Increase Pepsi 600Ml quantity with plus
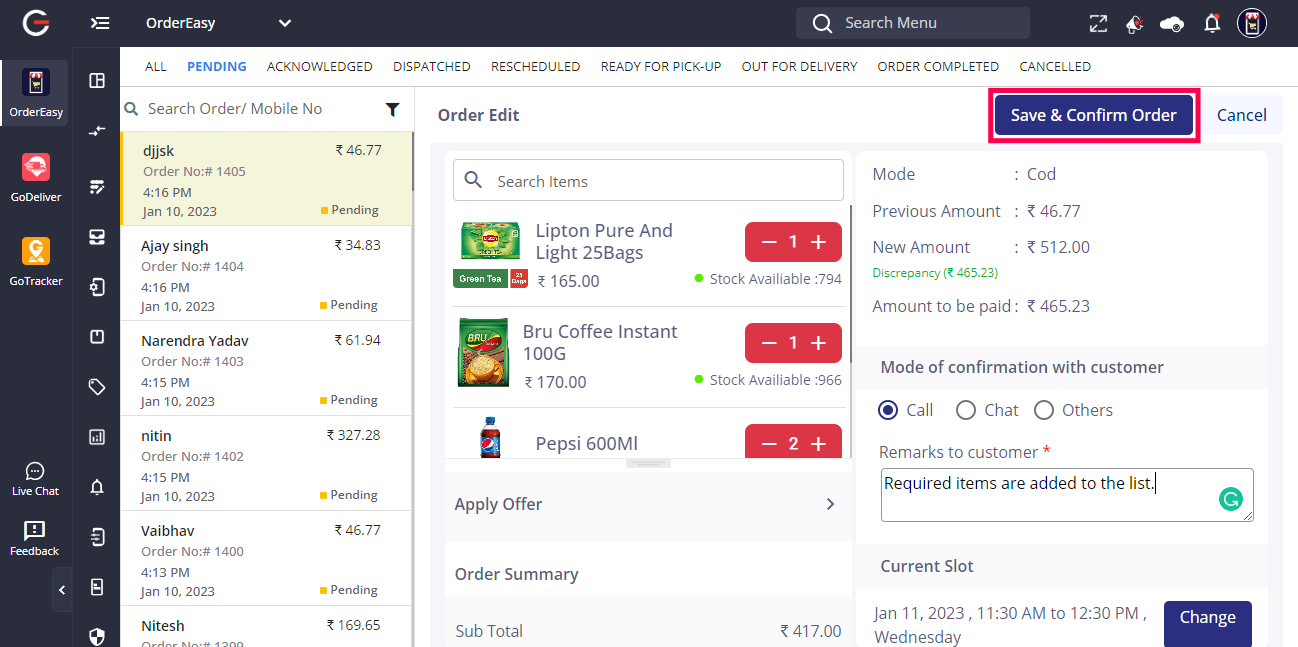This screenshot has width=1298, height=647. pos(818,444)
